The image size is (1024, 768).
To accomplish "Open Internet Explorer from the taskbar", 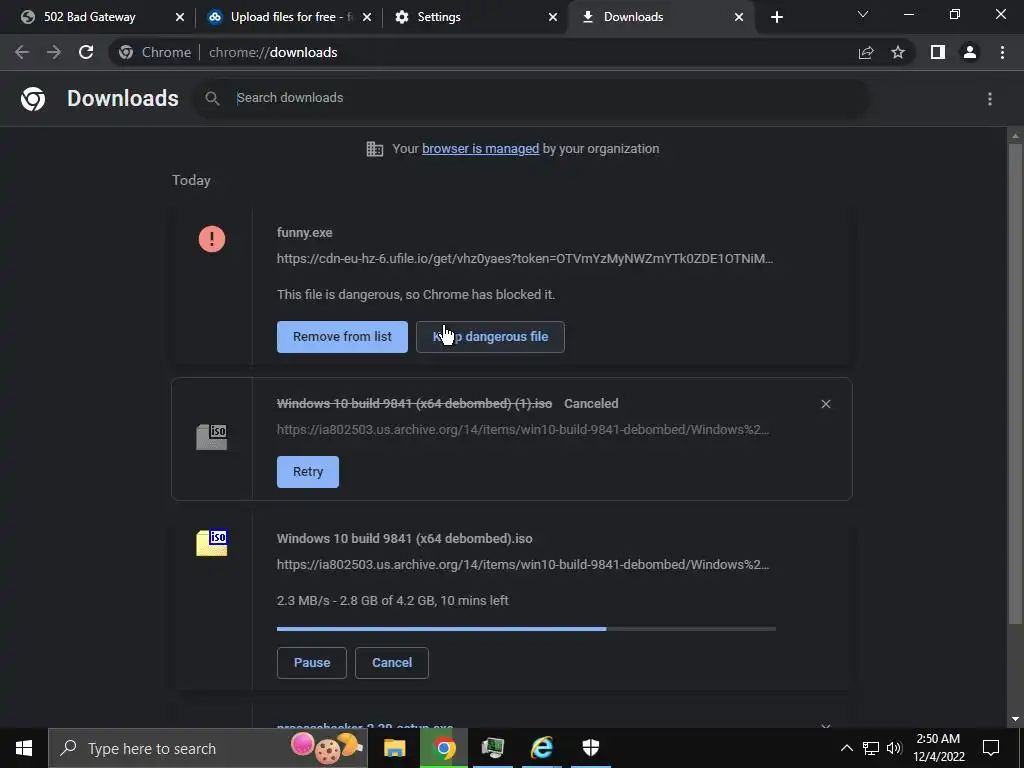I will (541, 748).
